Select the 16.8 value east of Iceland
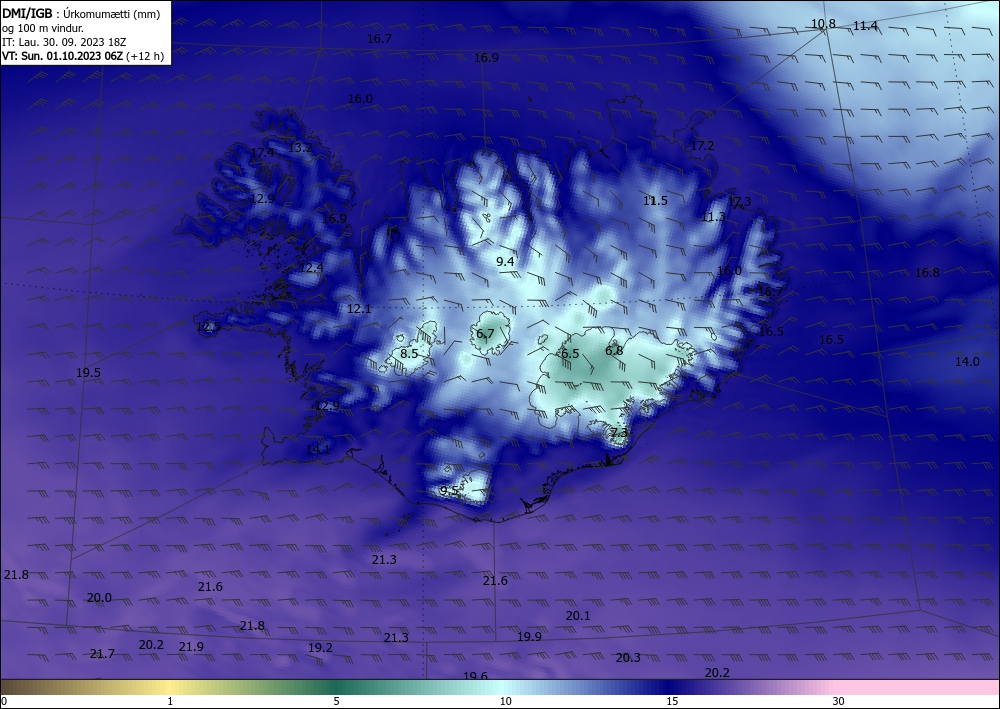The height and width of the screenshot is (709, 1000). (x=927, y=272)
